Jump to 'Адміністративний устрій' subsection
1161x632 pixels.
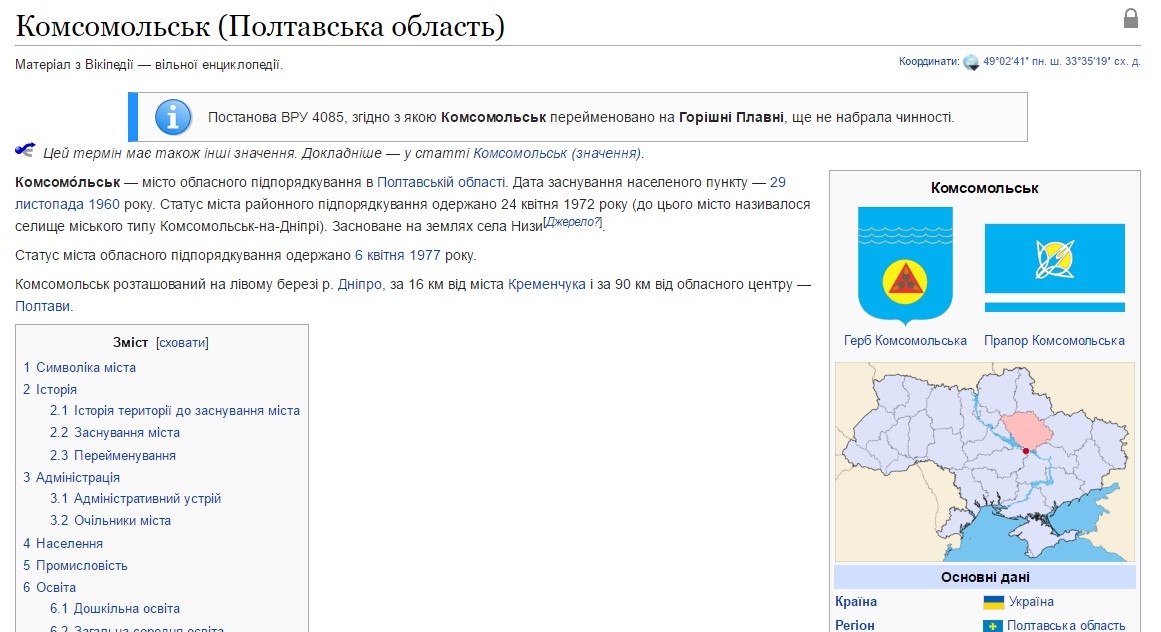(147, 498)
